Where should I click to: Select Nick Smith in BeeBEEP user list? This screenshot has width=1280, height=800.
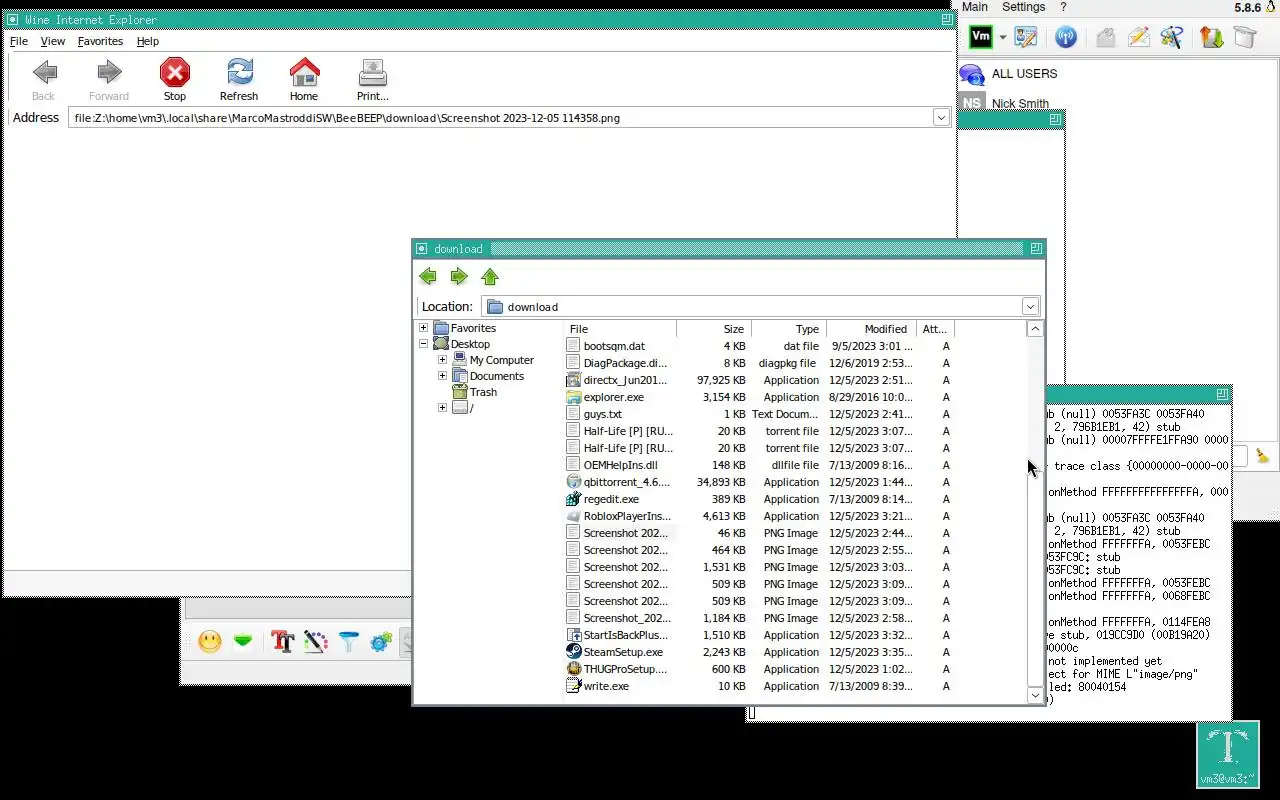click(x=1020, y=104)
